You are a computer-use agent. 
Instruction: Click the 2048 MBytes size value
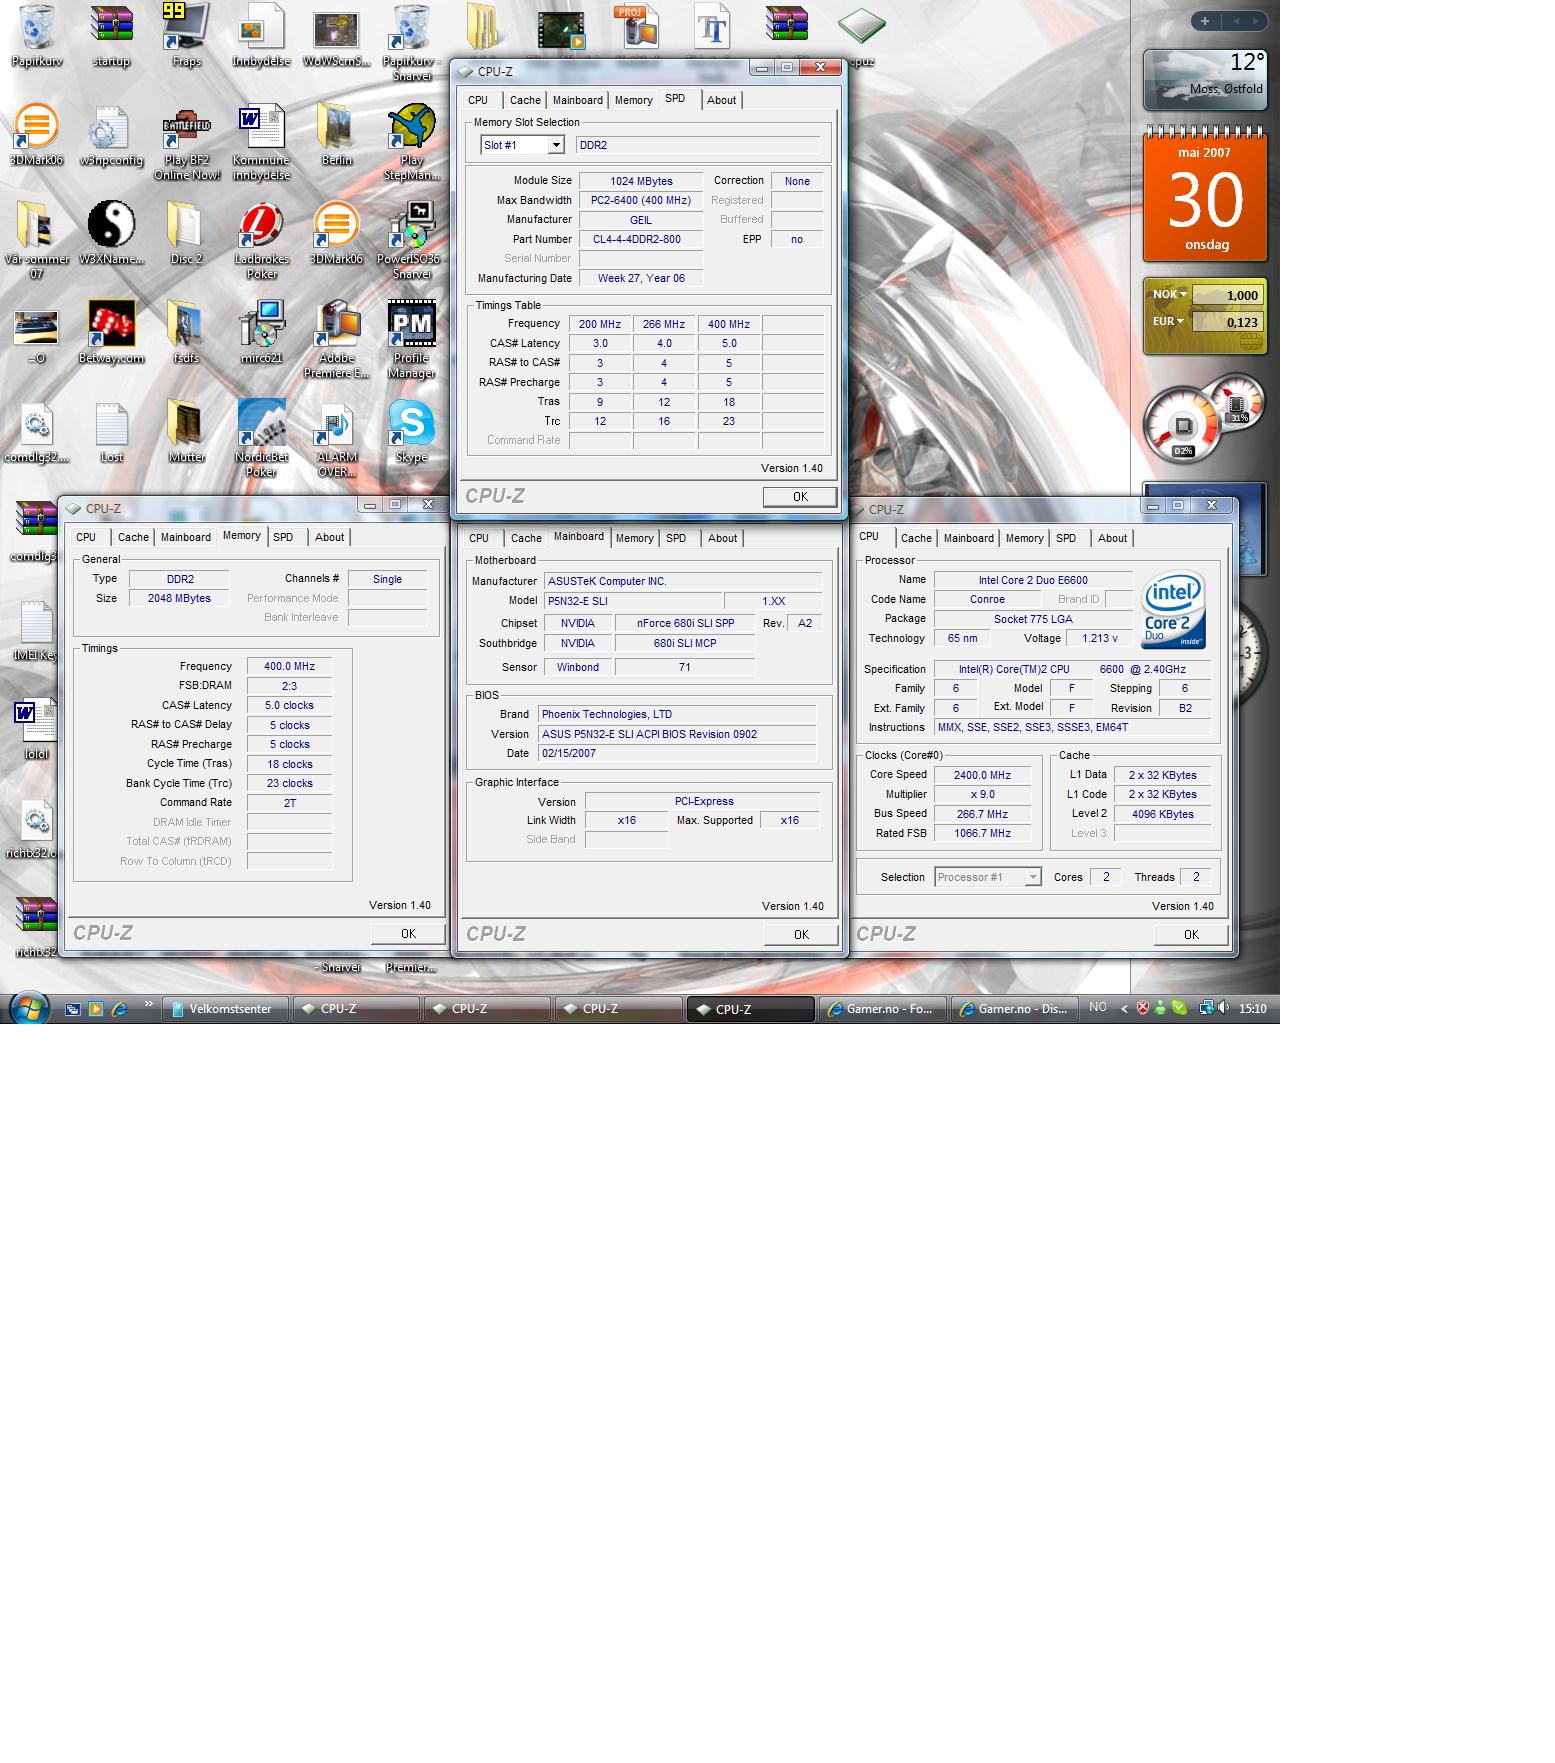(179, 598)
